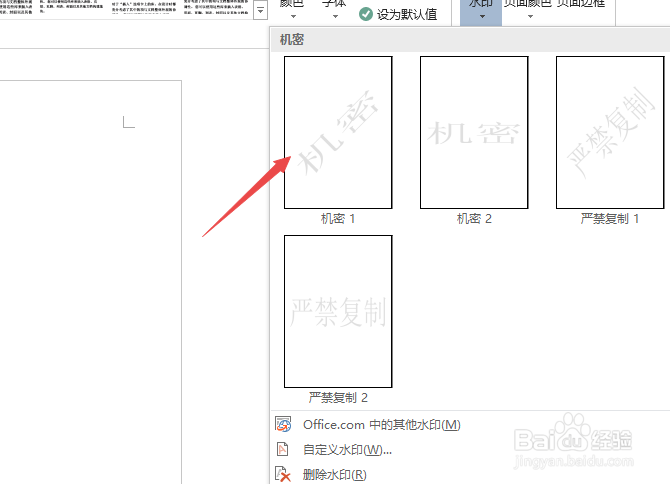Choose the 严禁复制 1 watermark thumbnail

(x=610, y=132)
